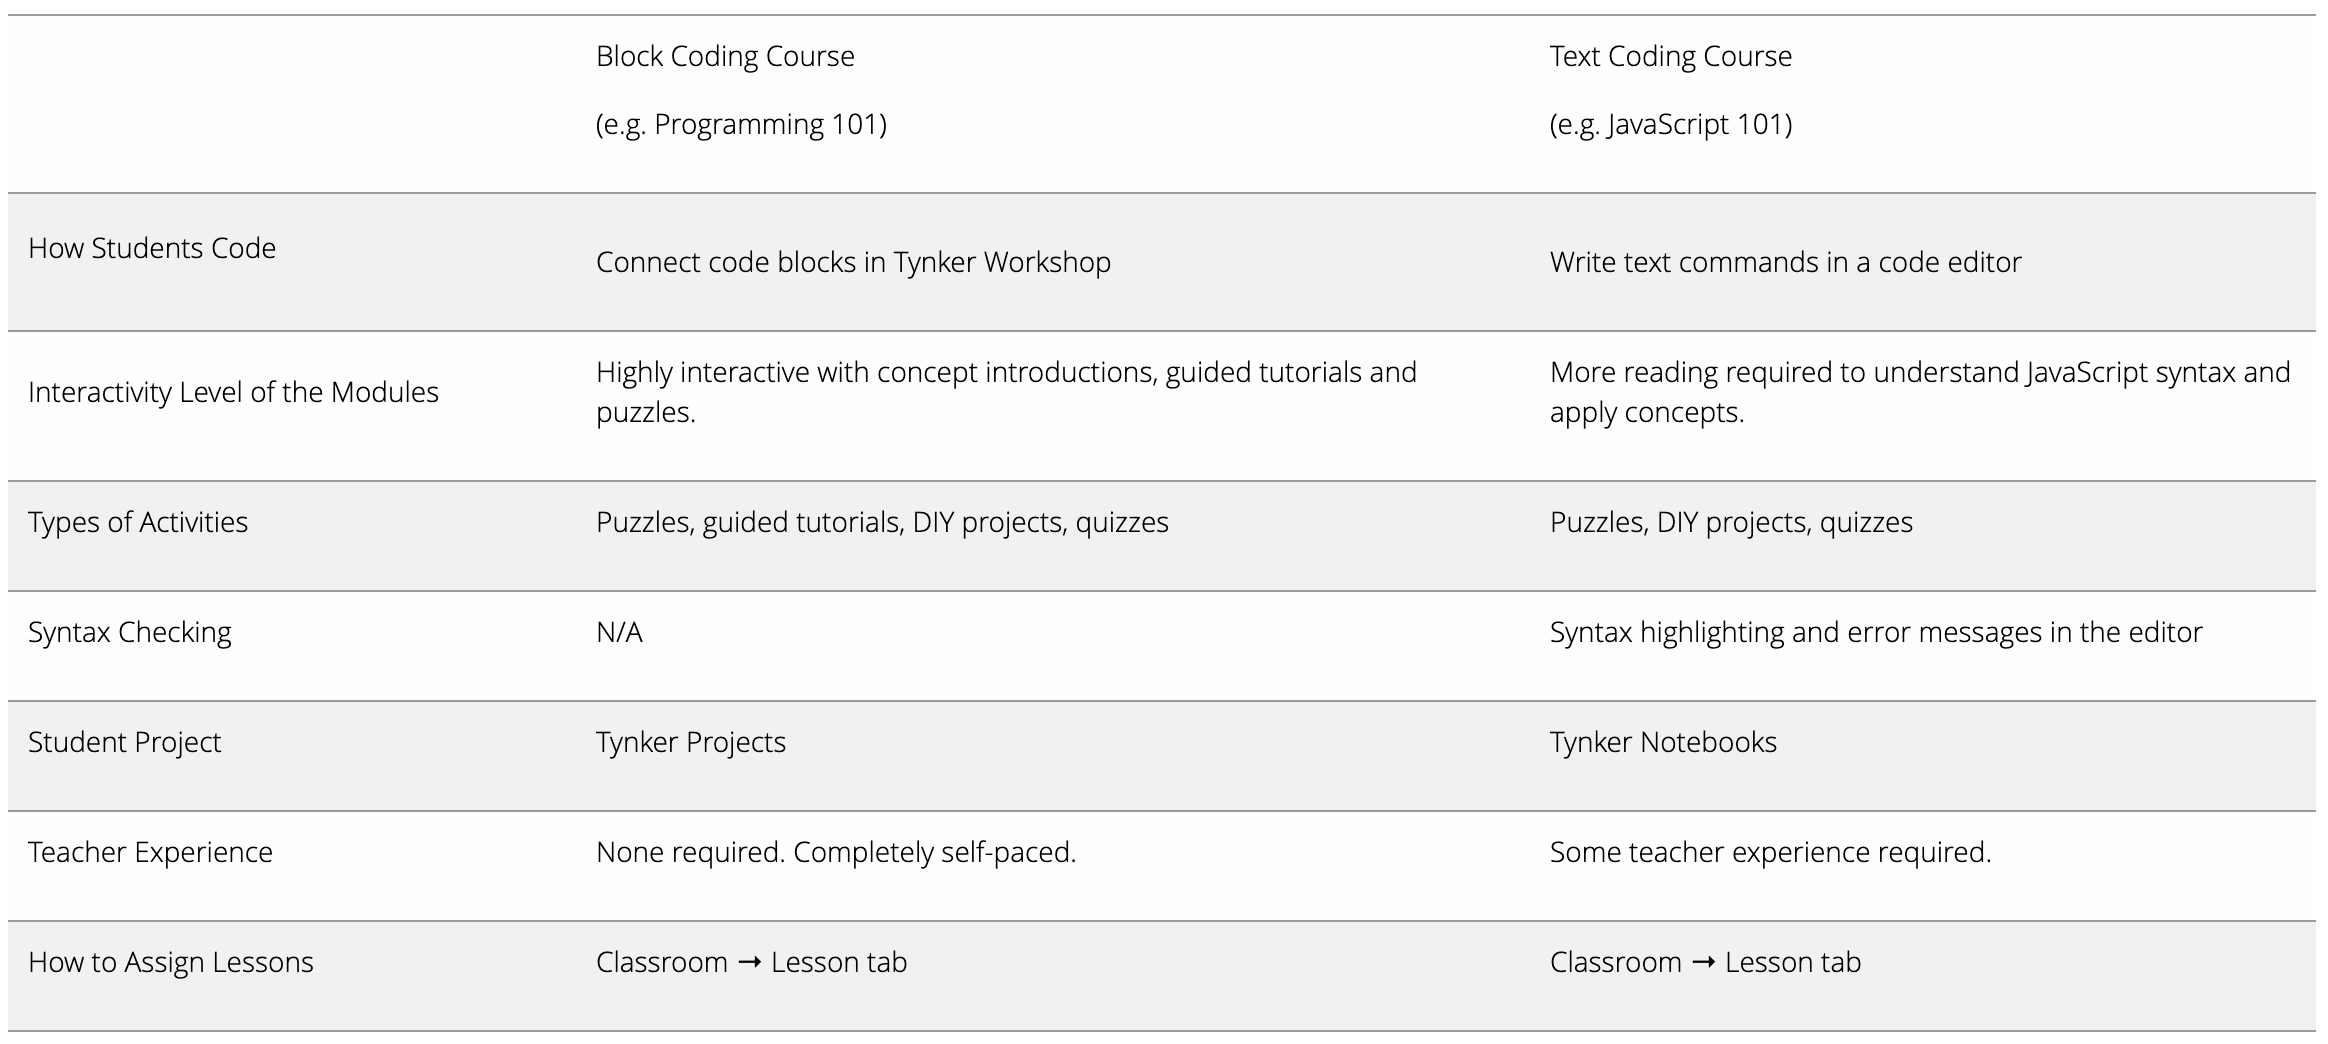This screenshot has height=1044, width=2328.
Task: Click the Tynker Projects cell
Action: tap(691, 742)
